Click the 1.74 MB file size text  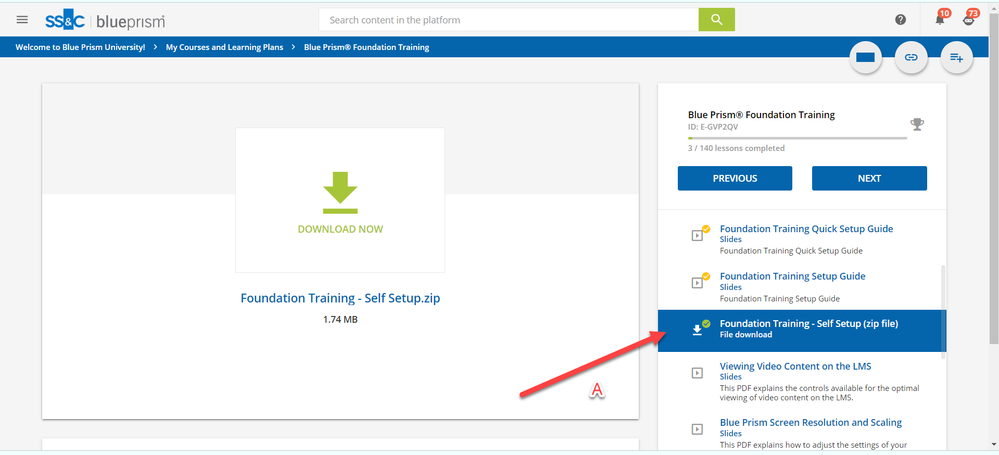tap(340, 319)
